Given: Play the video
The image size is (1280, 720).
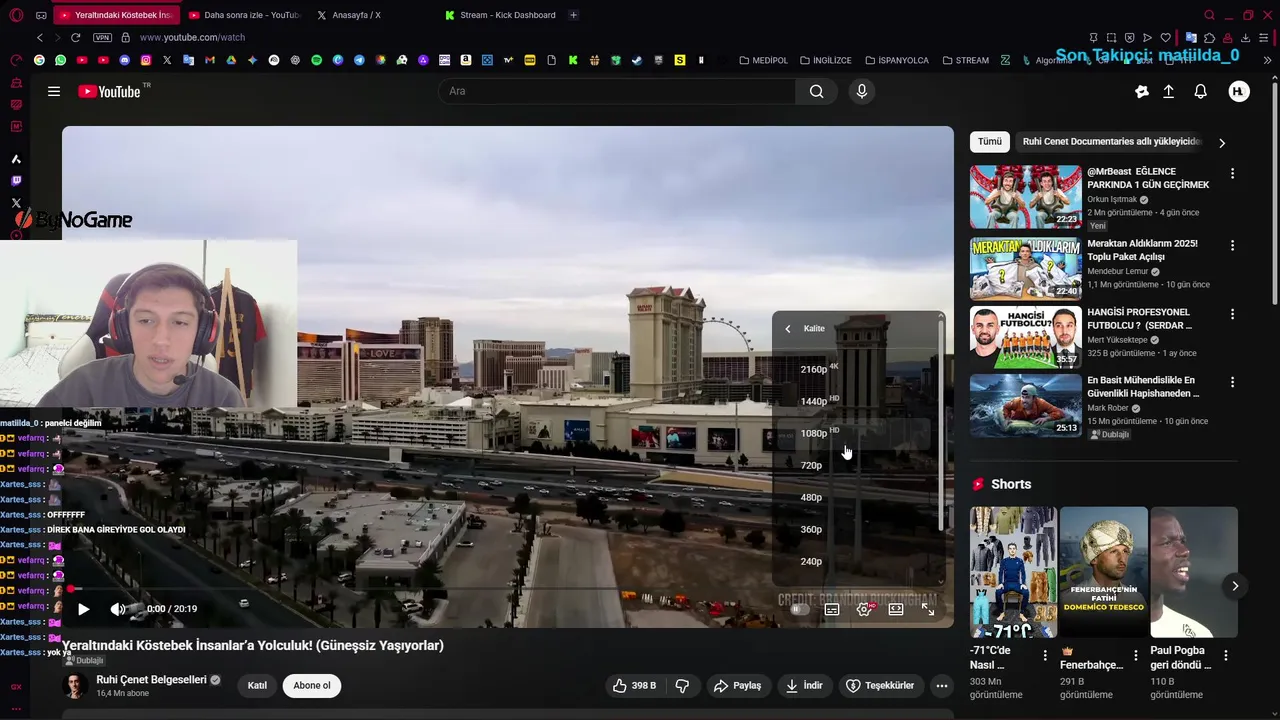Looking at the screenshot, I should 84,609.
